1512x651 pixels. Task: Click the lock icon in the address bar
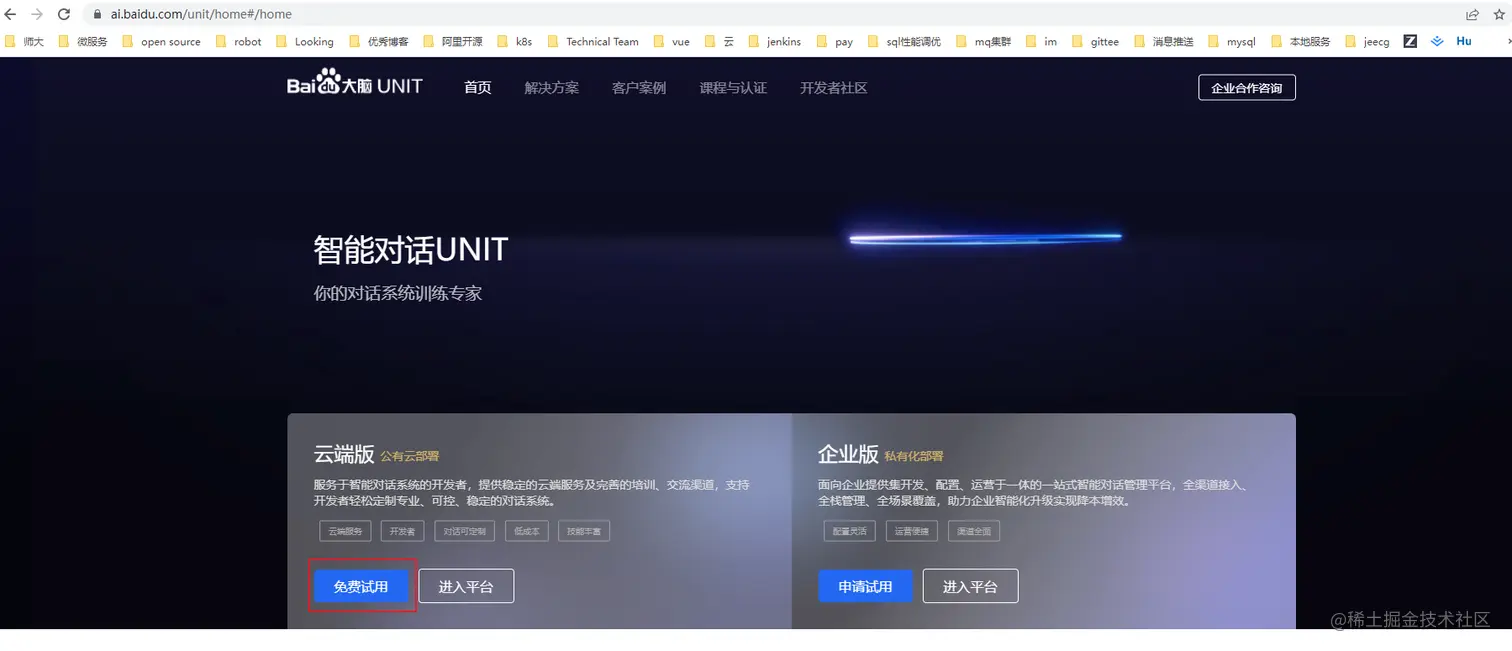tap(98, 15)
